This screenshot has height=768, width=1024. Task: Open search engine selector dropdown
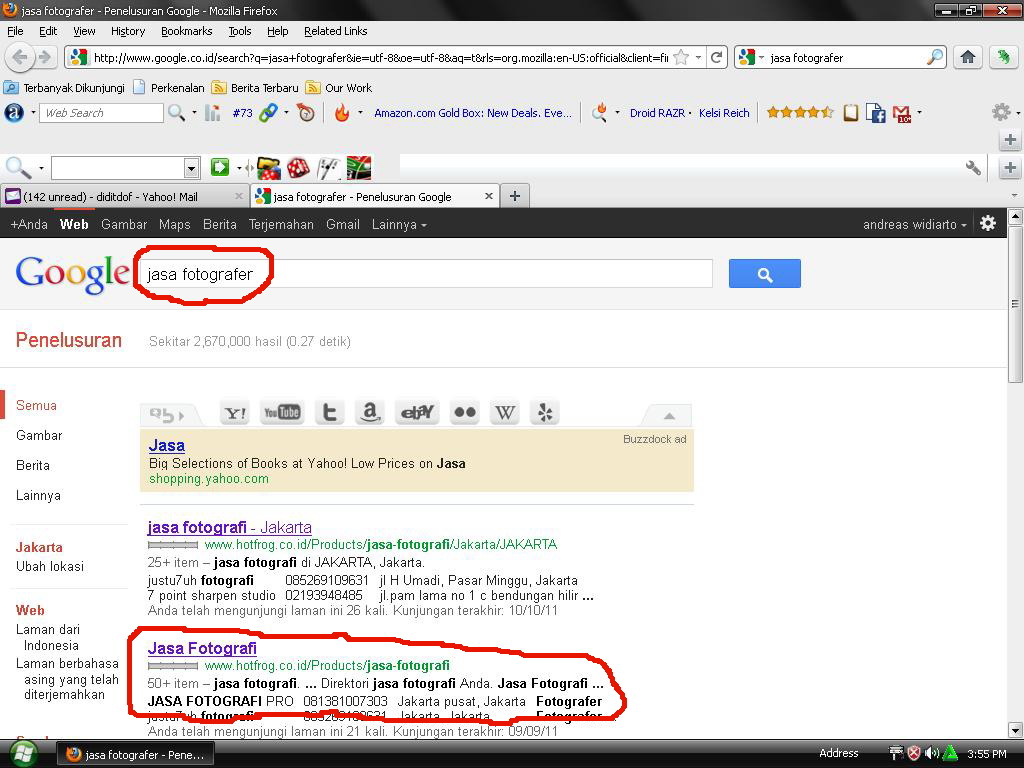(761, 57)
